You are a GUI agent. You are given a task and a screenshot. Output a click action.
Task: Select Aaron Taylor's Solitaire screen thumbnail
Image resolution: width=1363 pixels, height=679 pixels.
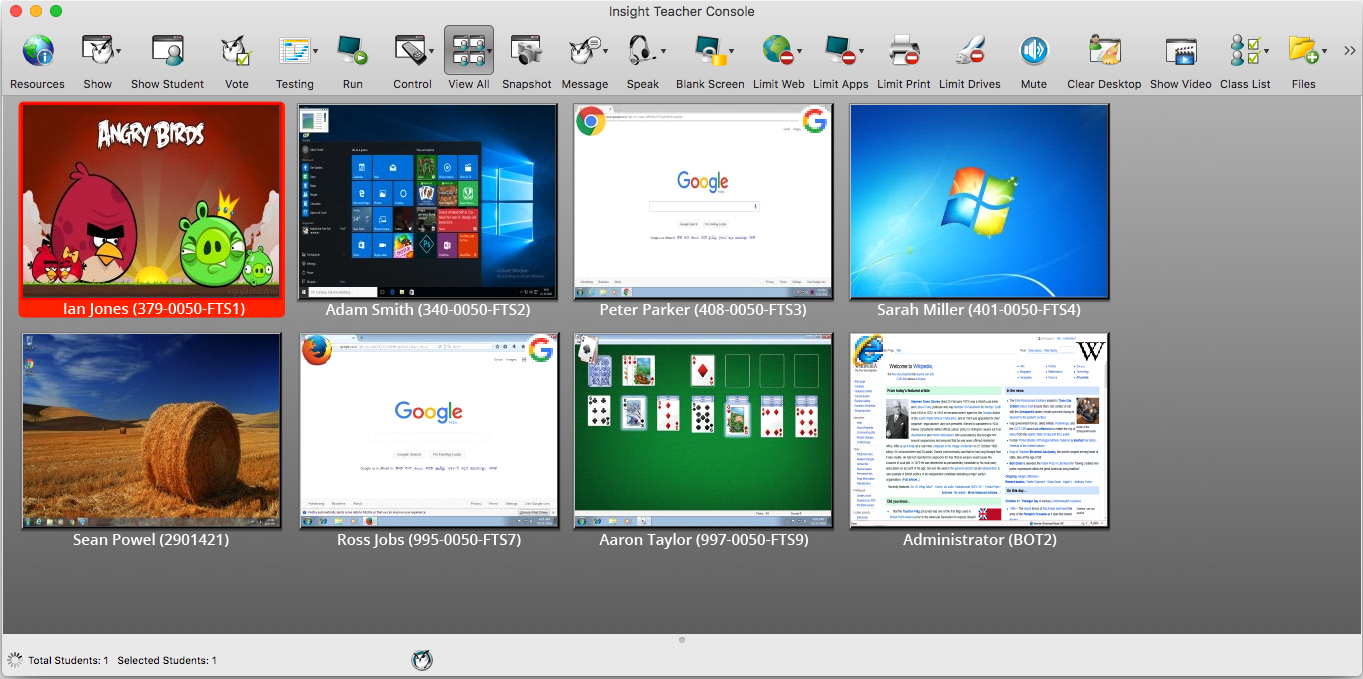pos(704,431)
